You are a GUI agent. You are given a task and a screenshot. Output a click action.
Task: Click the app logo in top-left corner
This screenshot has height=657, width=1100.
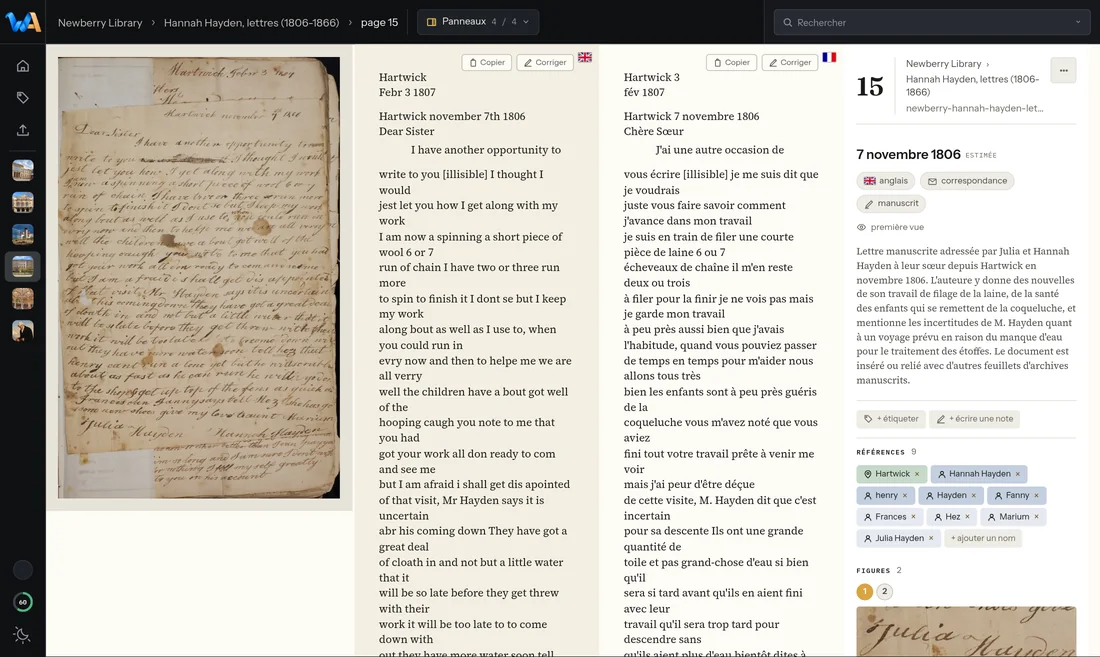pos(22,22)
